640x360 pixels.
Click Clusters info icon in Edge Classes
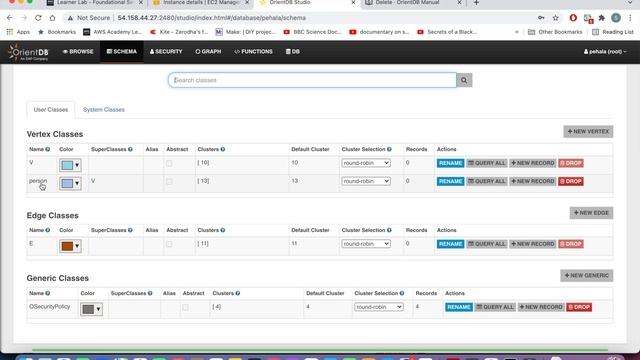(223, 230)
